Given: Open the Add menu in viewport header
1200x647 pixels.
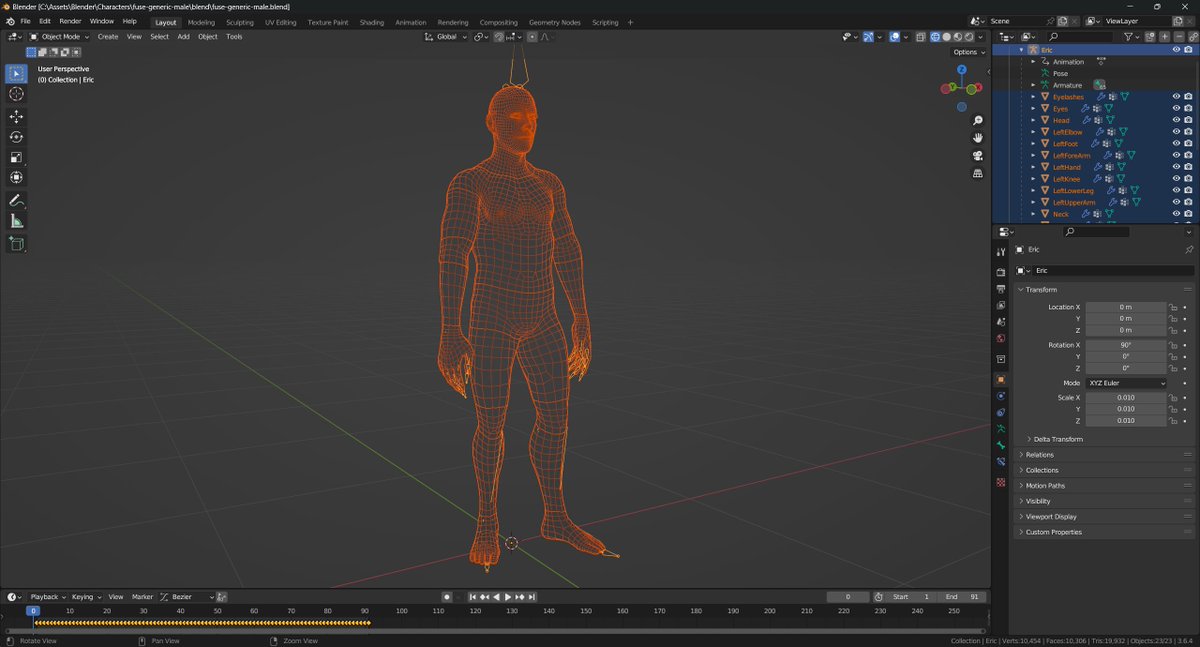Looking at the screenshot, I should pyautogui.click(x=183, y=36).
